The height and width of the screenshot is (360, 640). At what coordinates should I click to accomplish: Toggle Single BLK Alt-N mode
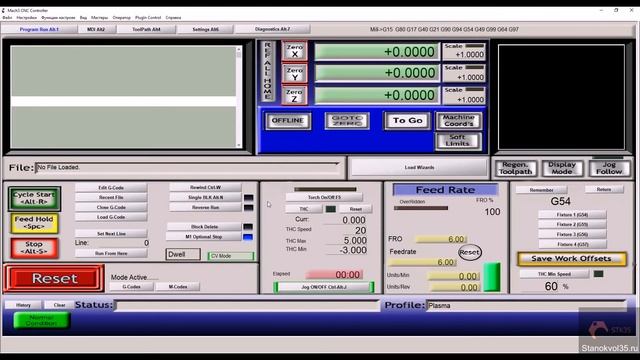[205, 197]
